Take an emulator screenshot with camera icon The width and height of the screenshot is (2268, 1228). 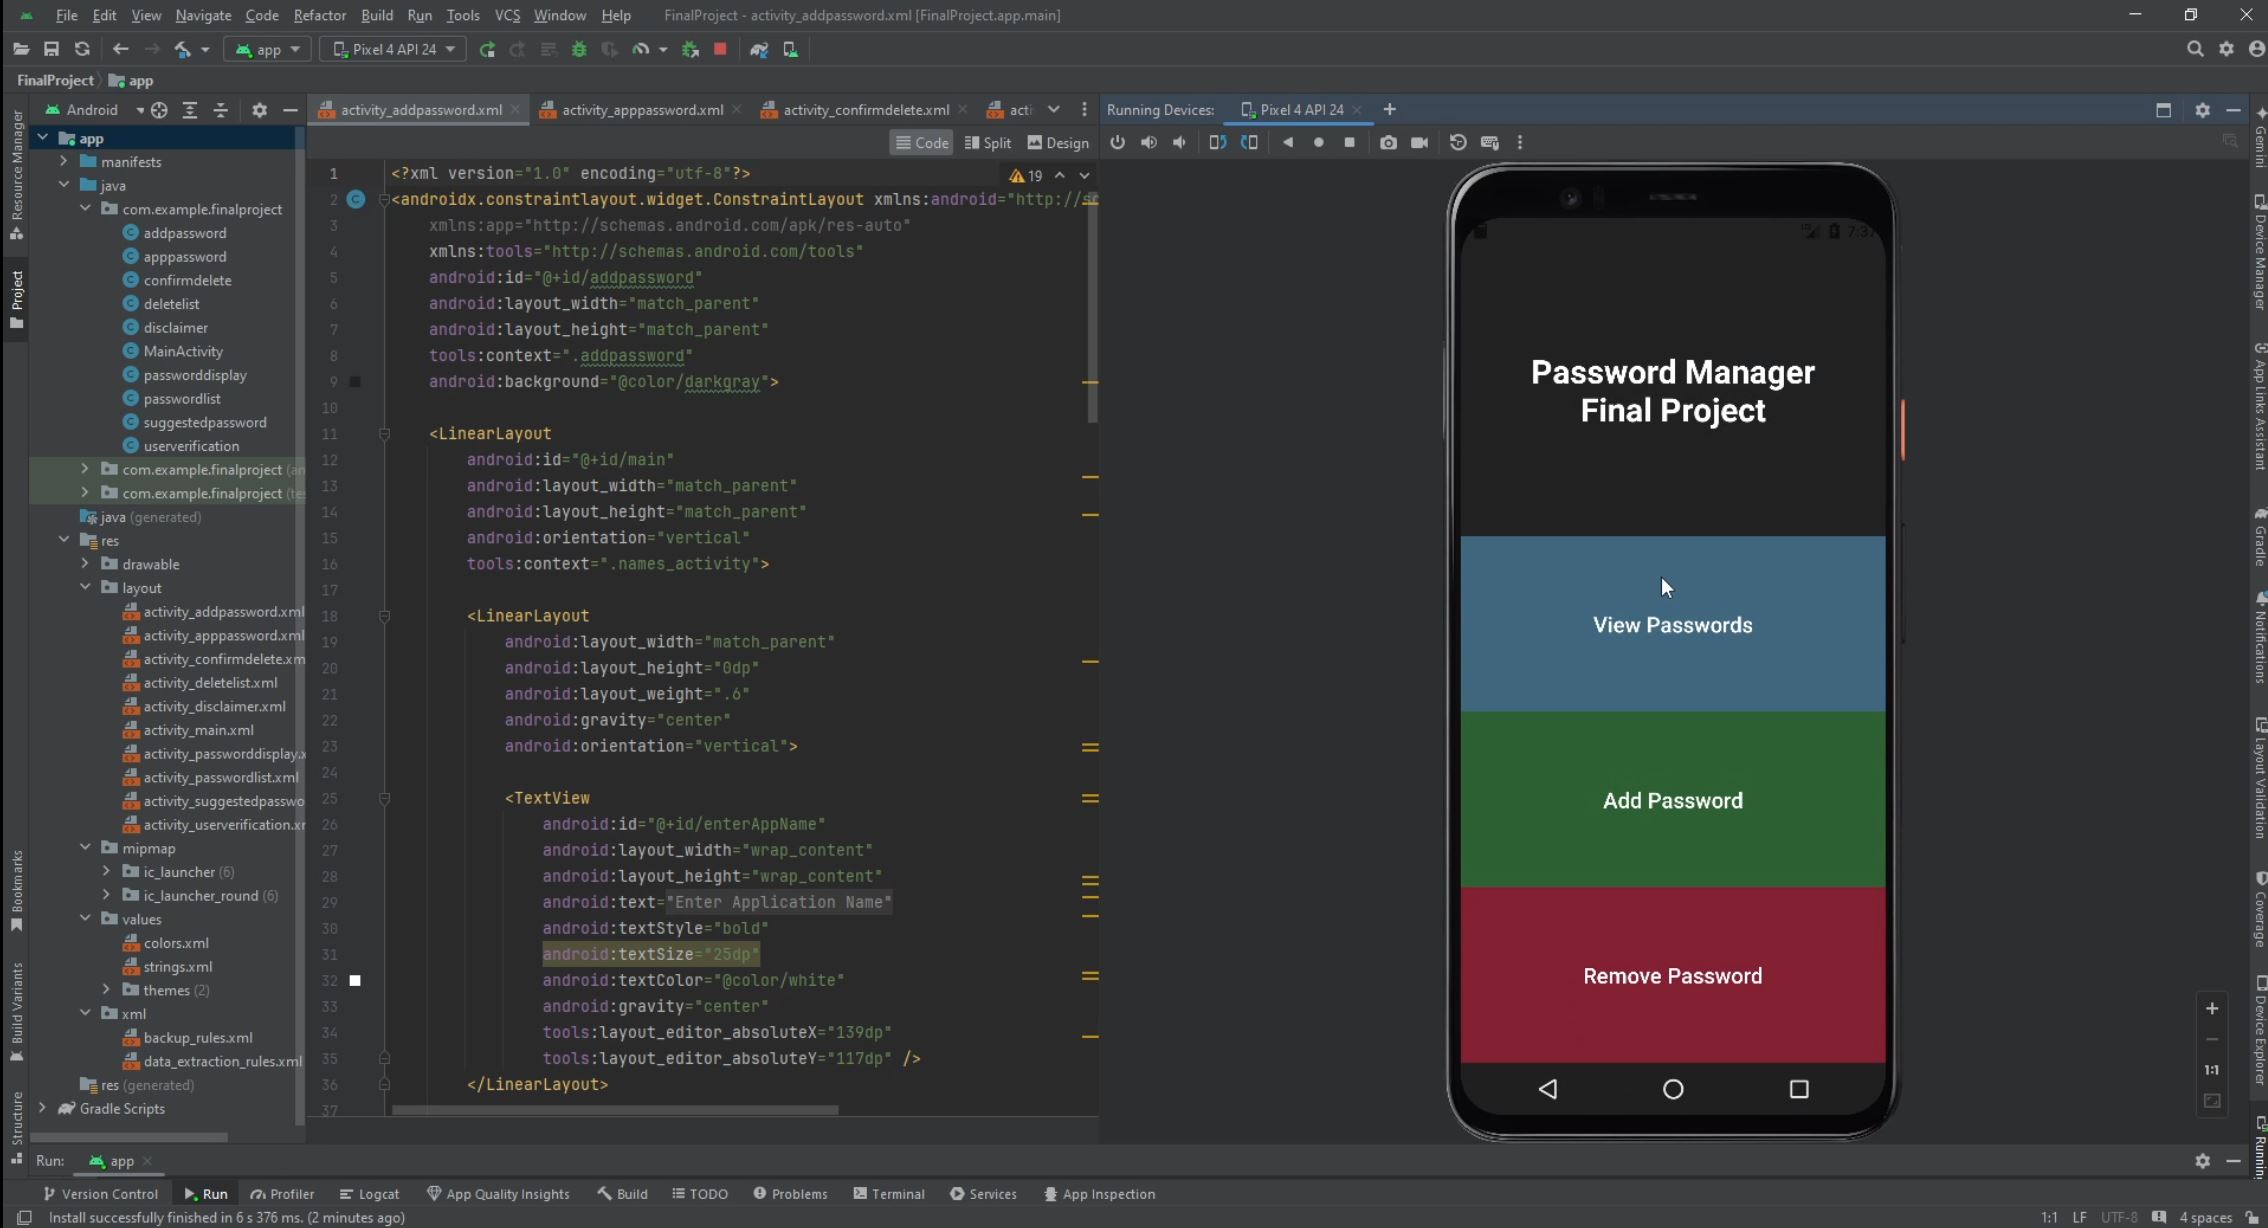(x=1388, y=143)
